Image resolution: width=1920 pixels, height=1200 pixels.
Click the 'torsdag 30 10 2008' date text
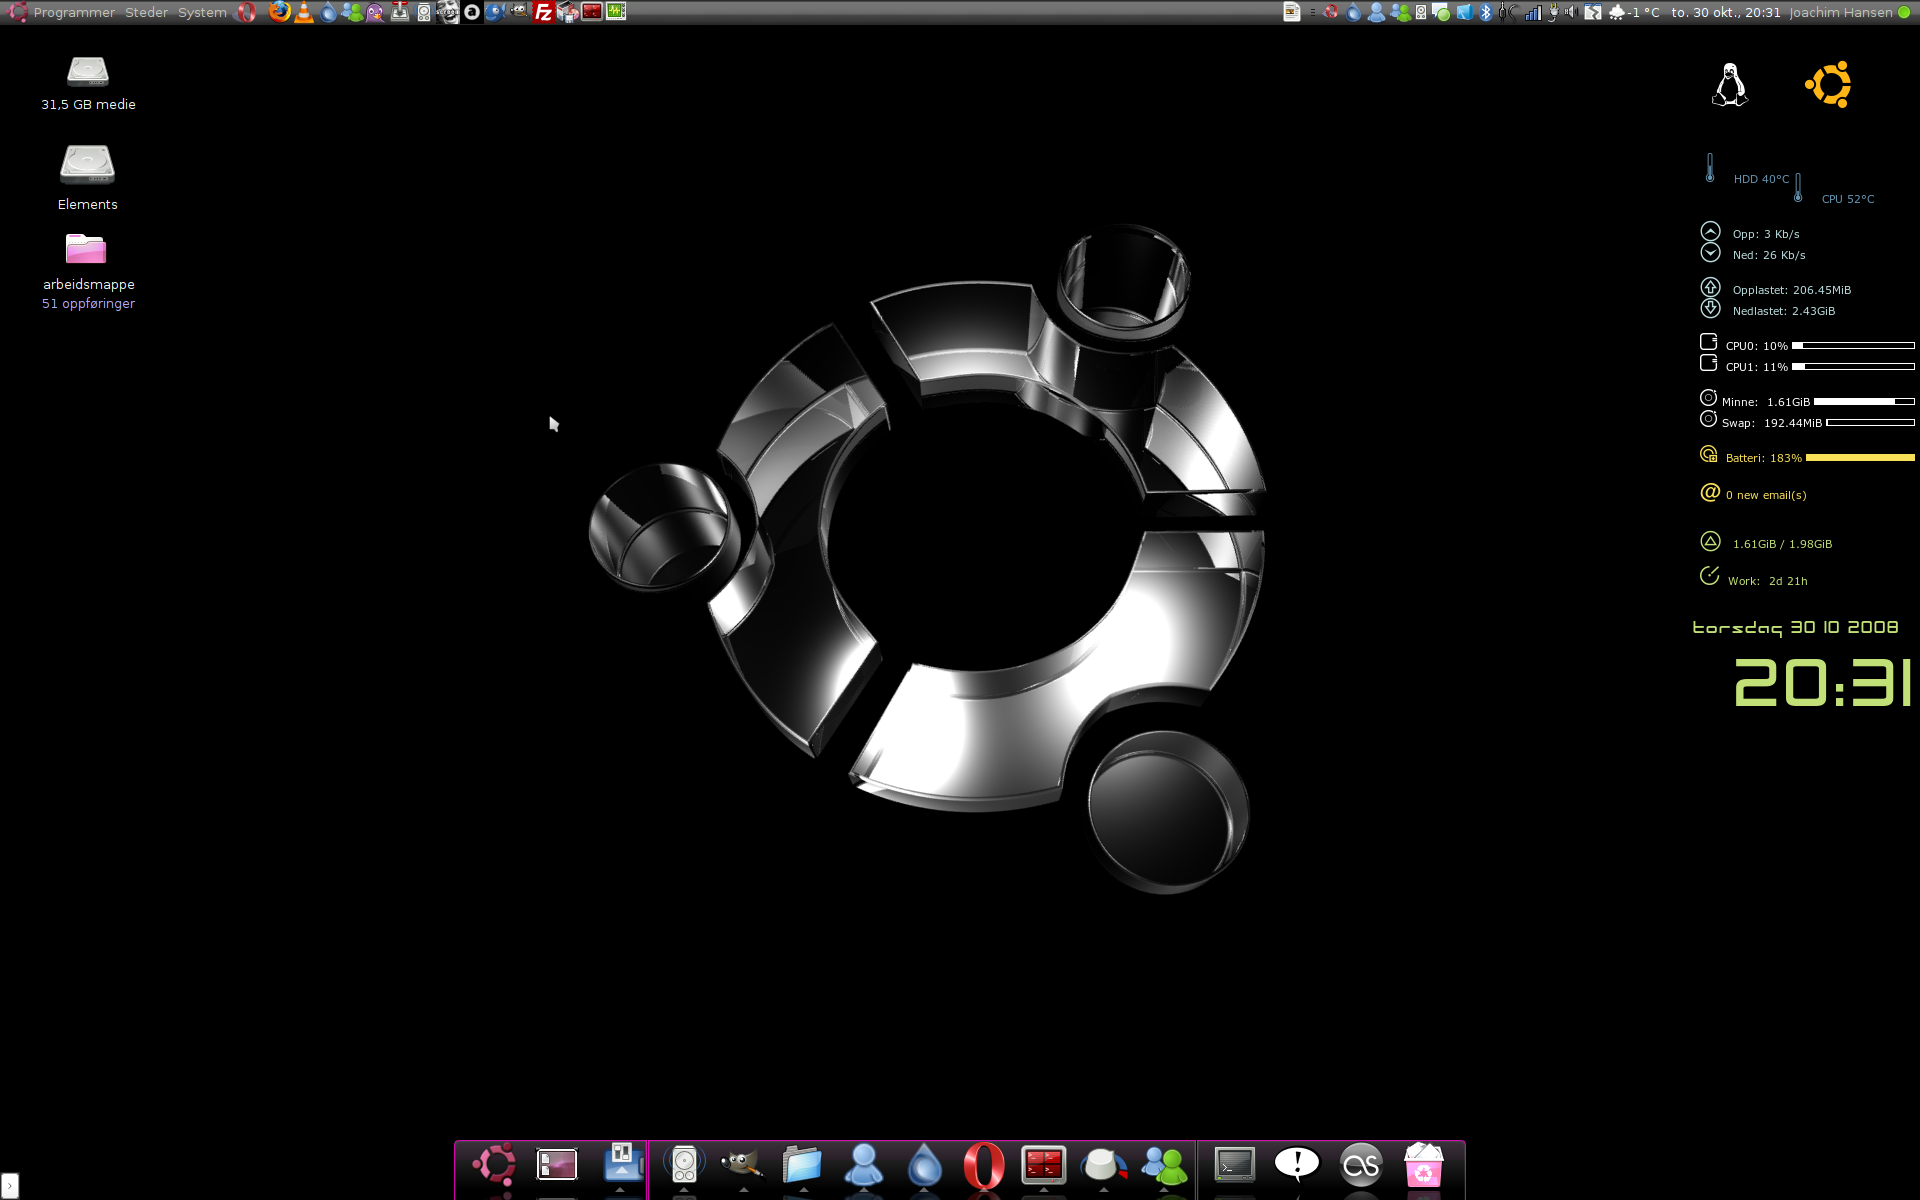[1795, 628]
